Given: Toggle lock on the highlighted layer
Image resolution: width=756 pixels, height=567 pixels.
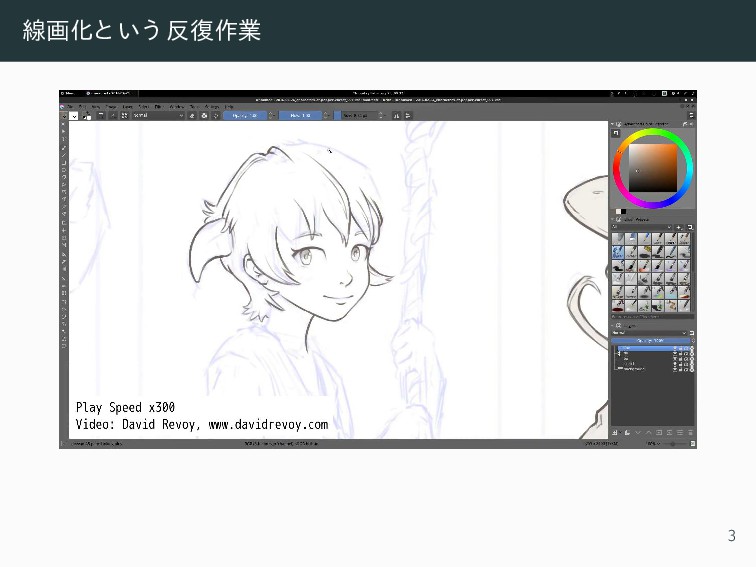Looking at the screenshot, I should 681,348.
